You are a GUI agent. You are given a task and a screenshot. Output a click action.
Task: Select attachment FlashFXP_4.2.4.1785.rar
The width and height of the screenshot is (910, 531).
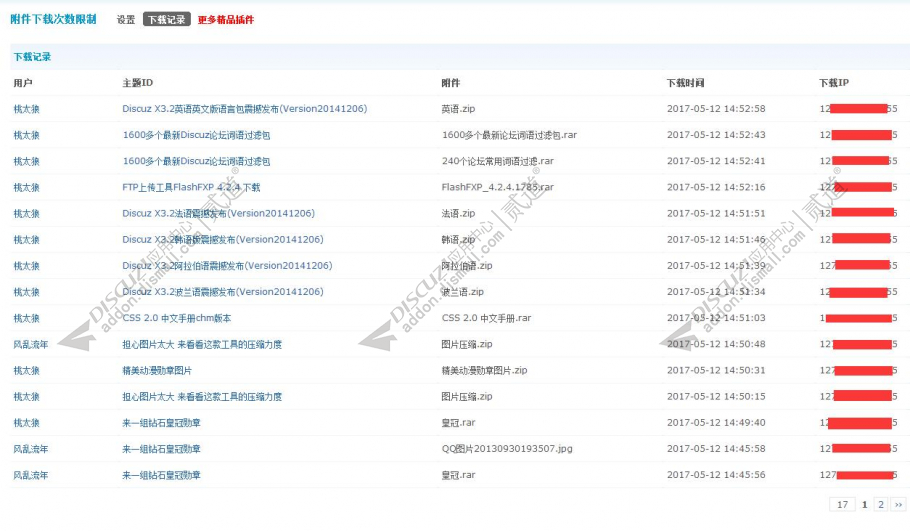[x=497, y=187]
